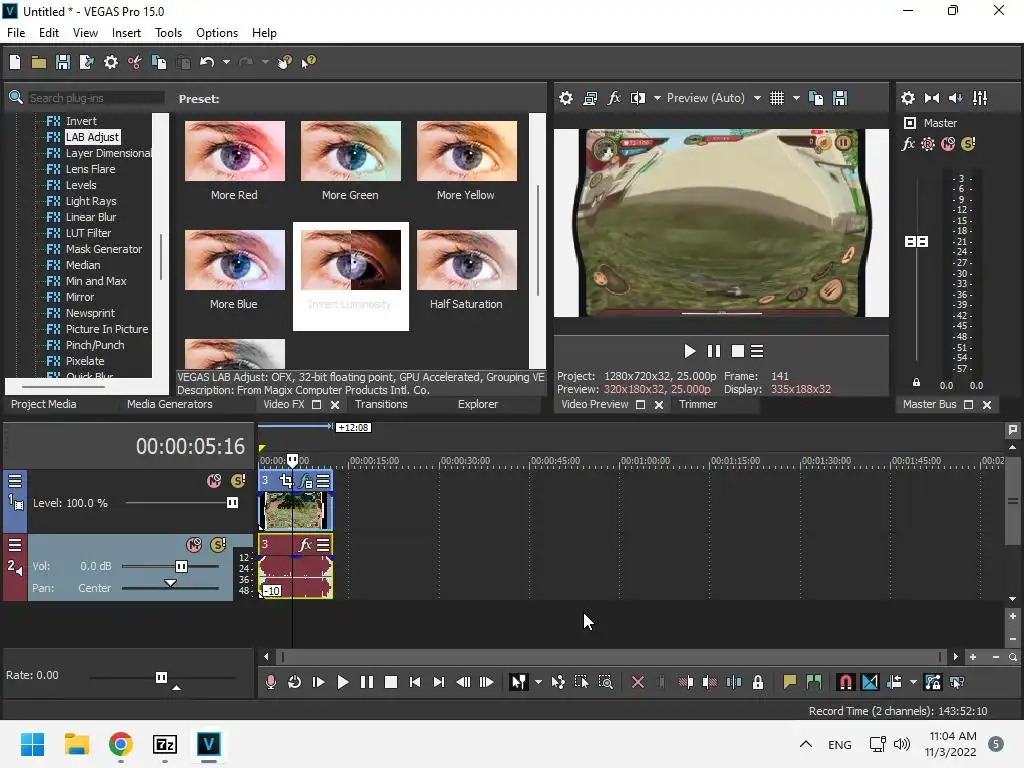Save the project with the disk icon
1024x768 pixels.
point(63,62)
